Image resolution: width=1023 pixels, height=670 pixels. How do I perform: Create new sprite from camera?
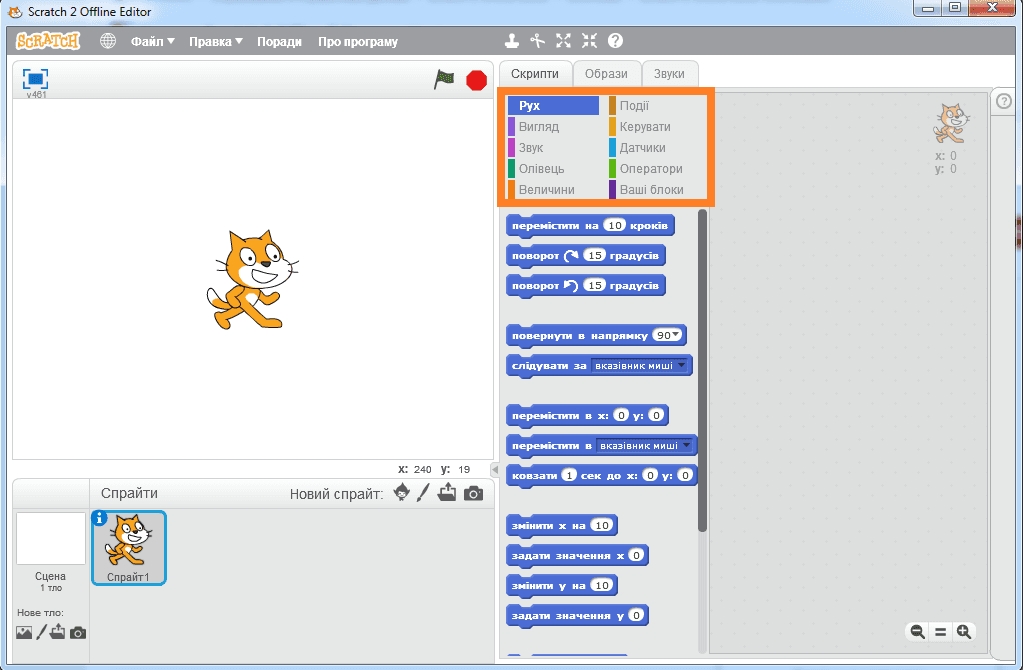[x=473, y=493]
